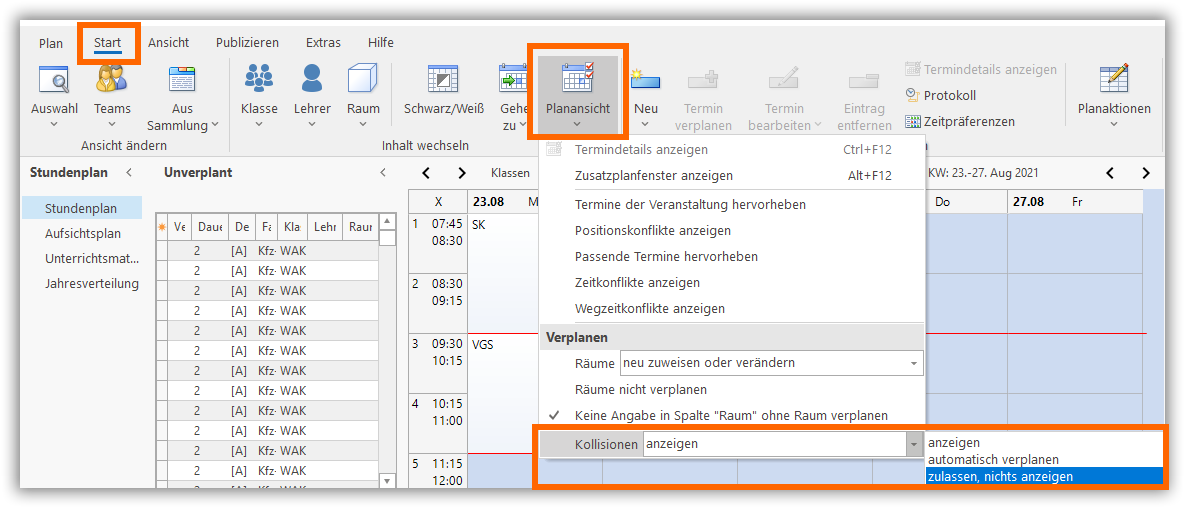This screenshot has height=508, width=1185.
Task: Click Termin verplanen icon
Action: point(704,79)
